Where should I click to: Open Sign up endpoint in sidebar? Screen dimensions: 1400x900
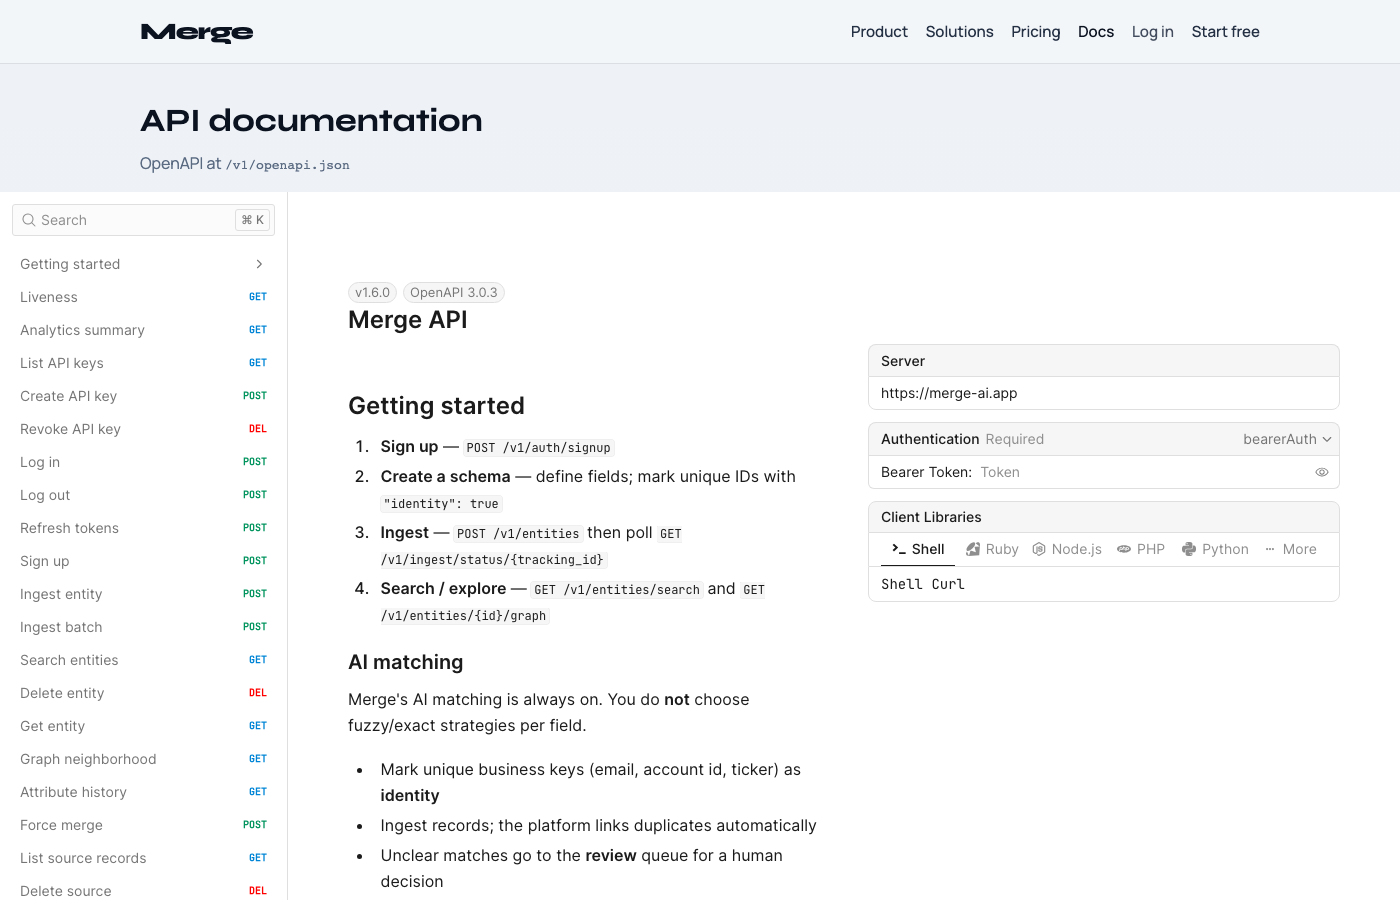(x=143, y=561)
